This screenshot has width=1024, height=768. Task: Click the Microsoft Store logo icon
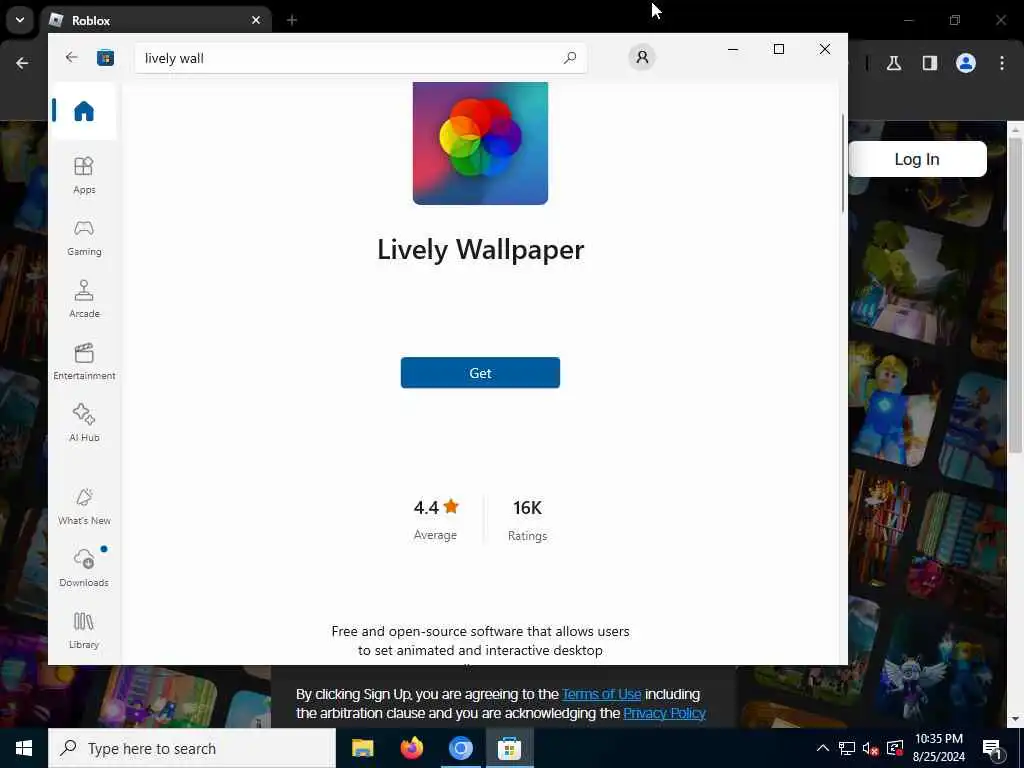(105, 58)
